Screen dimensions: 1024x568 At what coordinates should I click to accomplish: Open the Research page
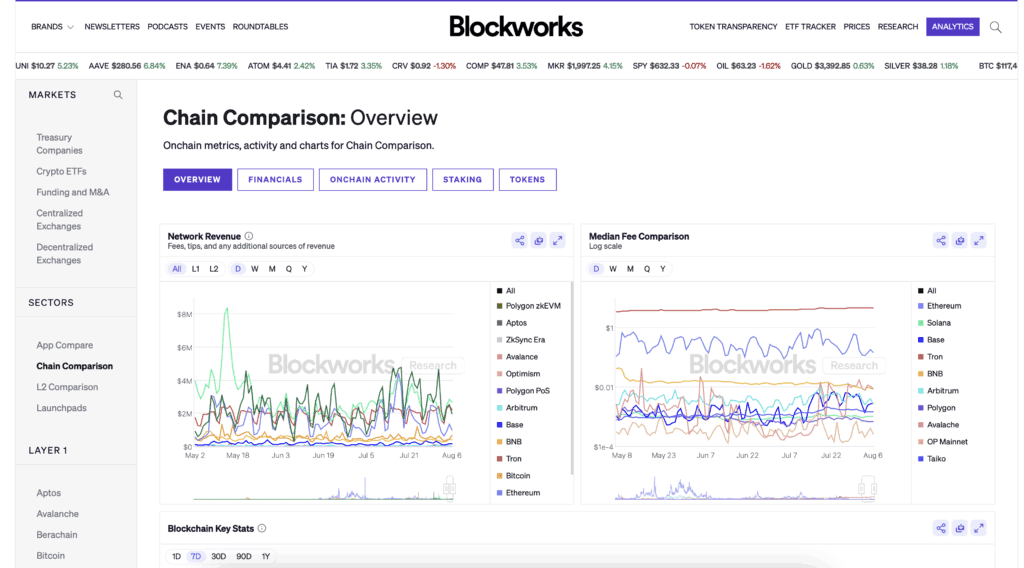pos(898,27)
